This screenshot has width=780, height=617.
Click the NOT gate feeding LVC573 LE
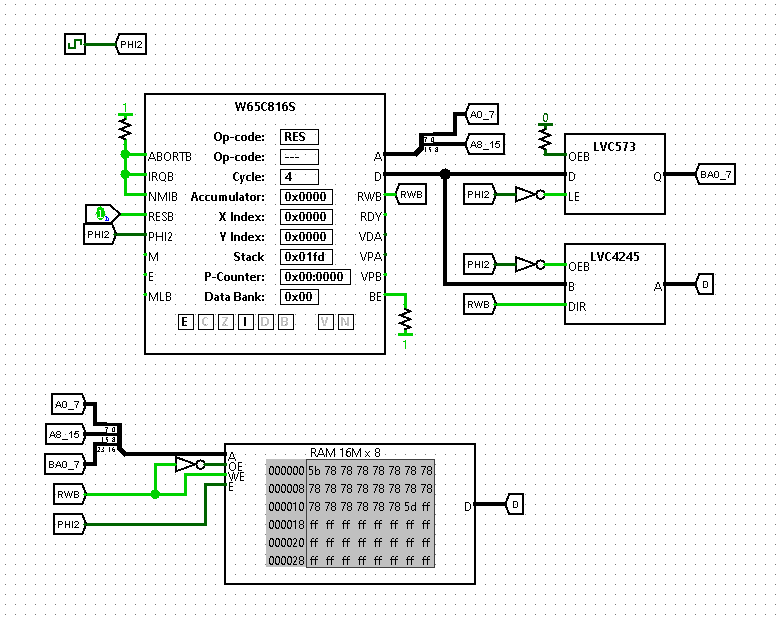(530, 195)
